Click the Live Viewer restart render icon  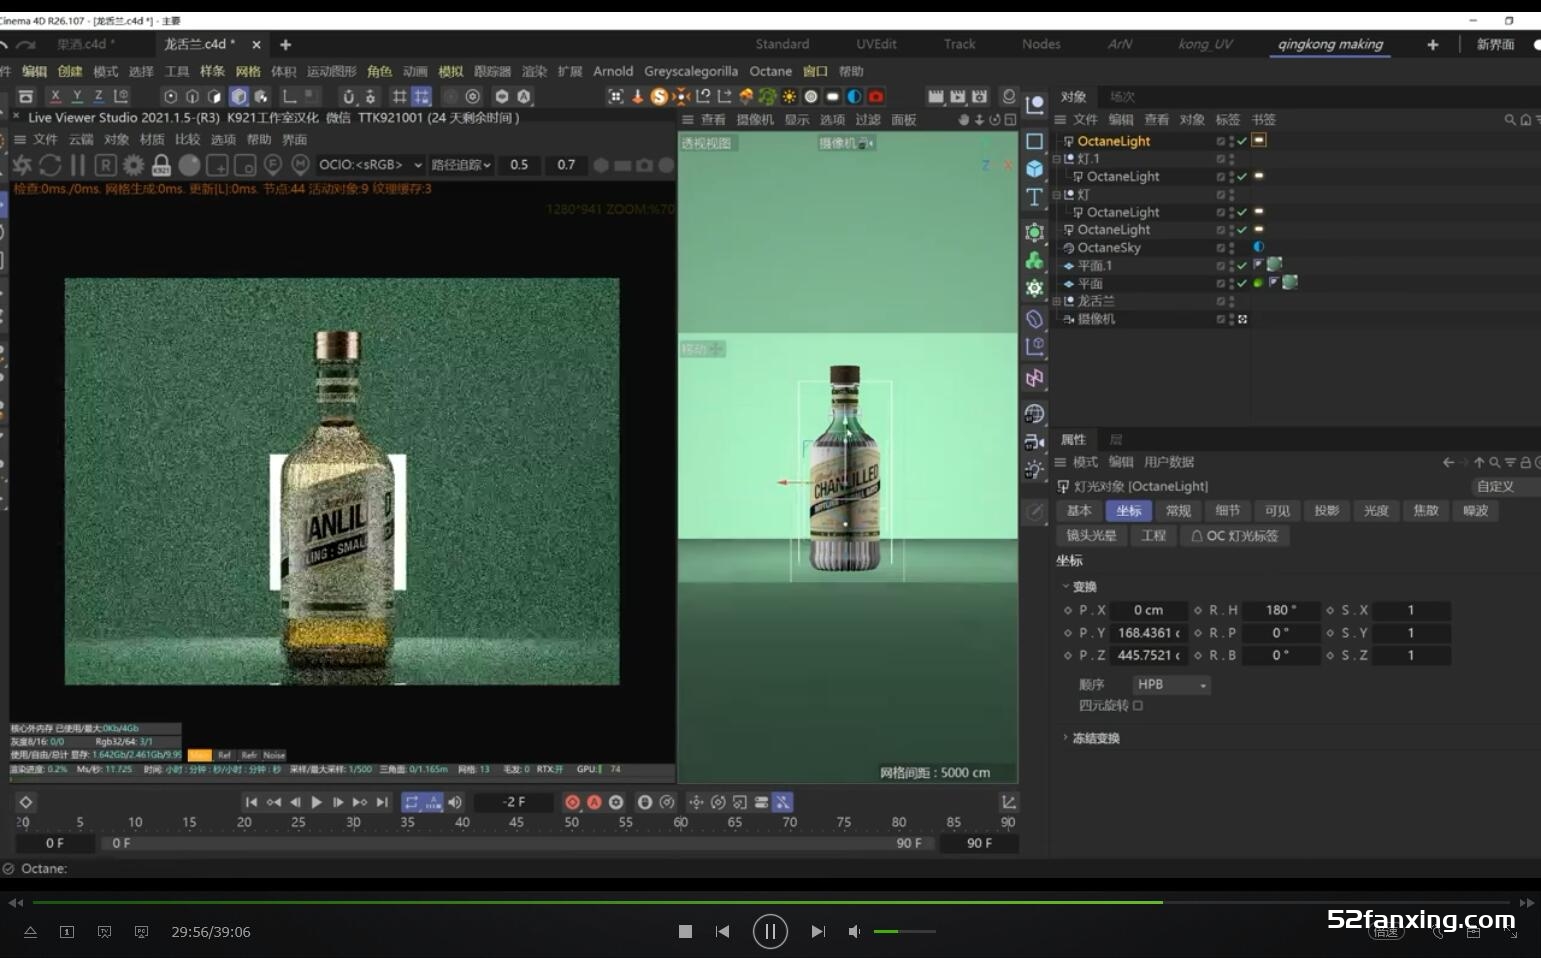click(50, 165)
